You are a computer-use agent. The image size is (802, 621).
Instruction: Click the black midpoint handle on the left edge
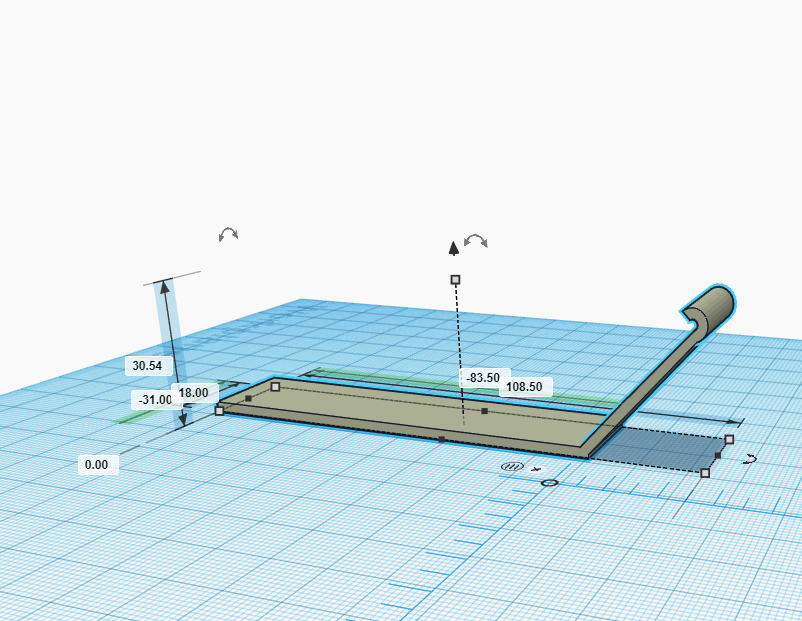249,398
